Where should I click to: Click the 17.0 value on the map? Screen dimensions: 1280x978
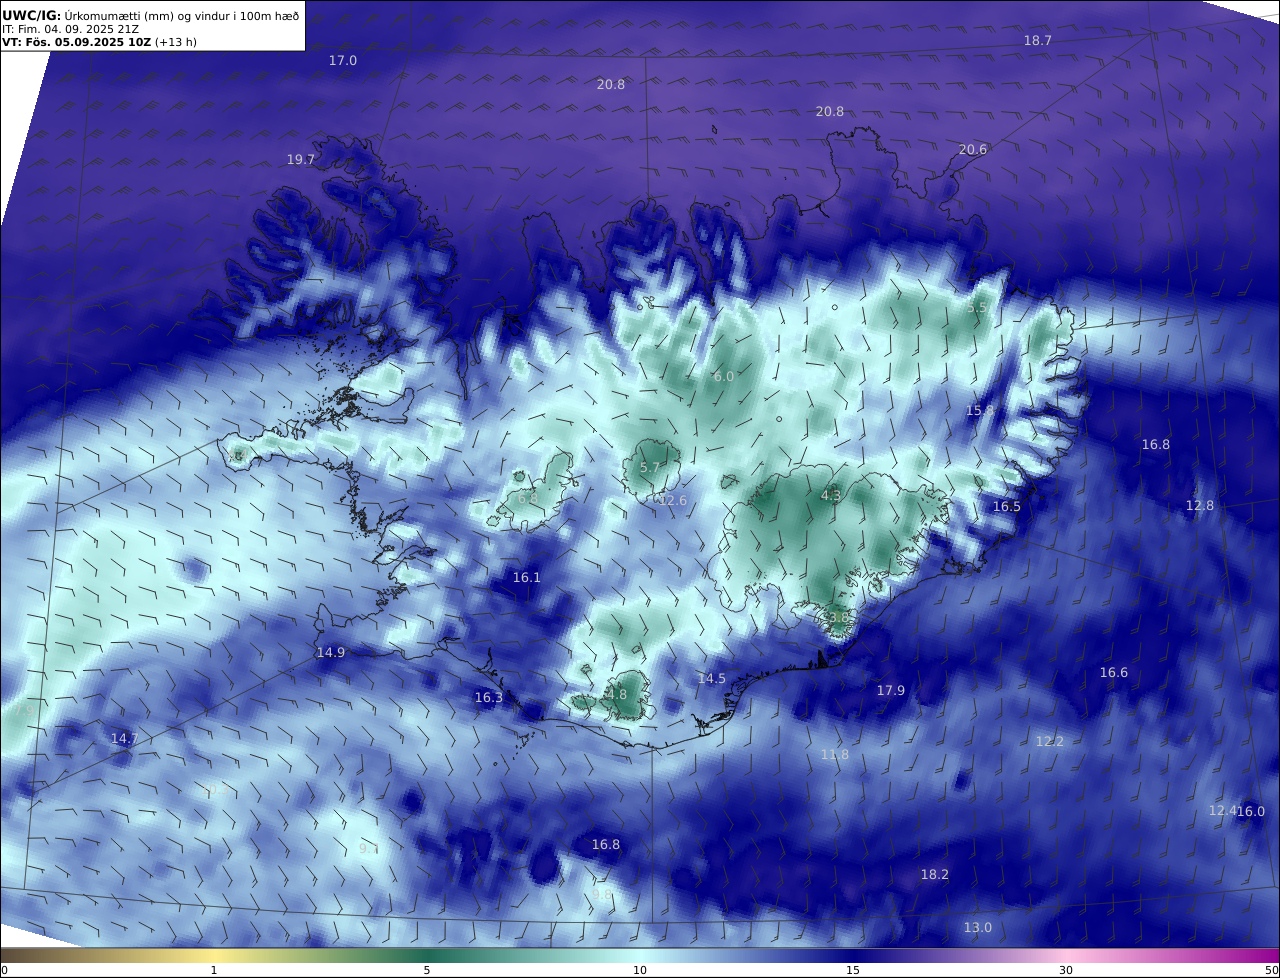click(x=343, y=61)
